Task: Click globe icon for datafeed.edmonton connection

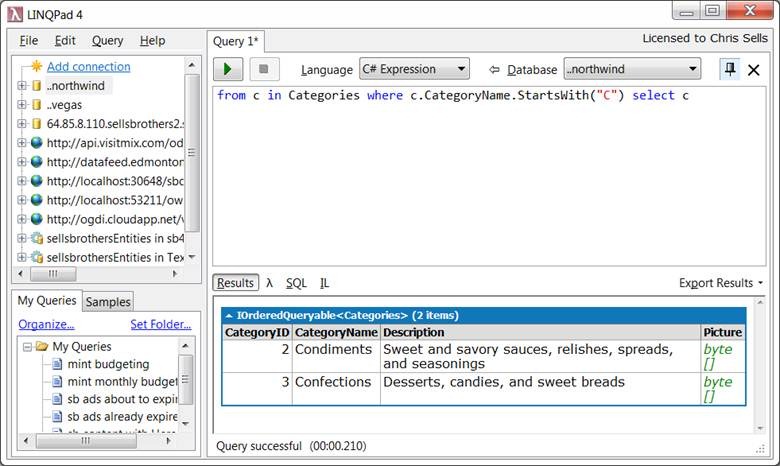Action: 36,162
